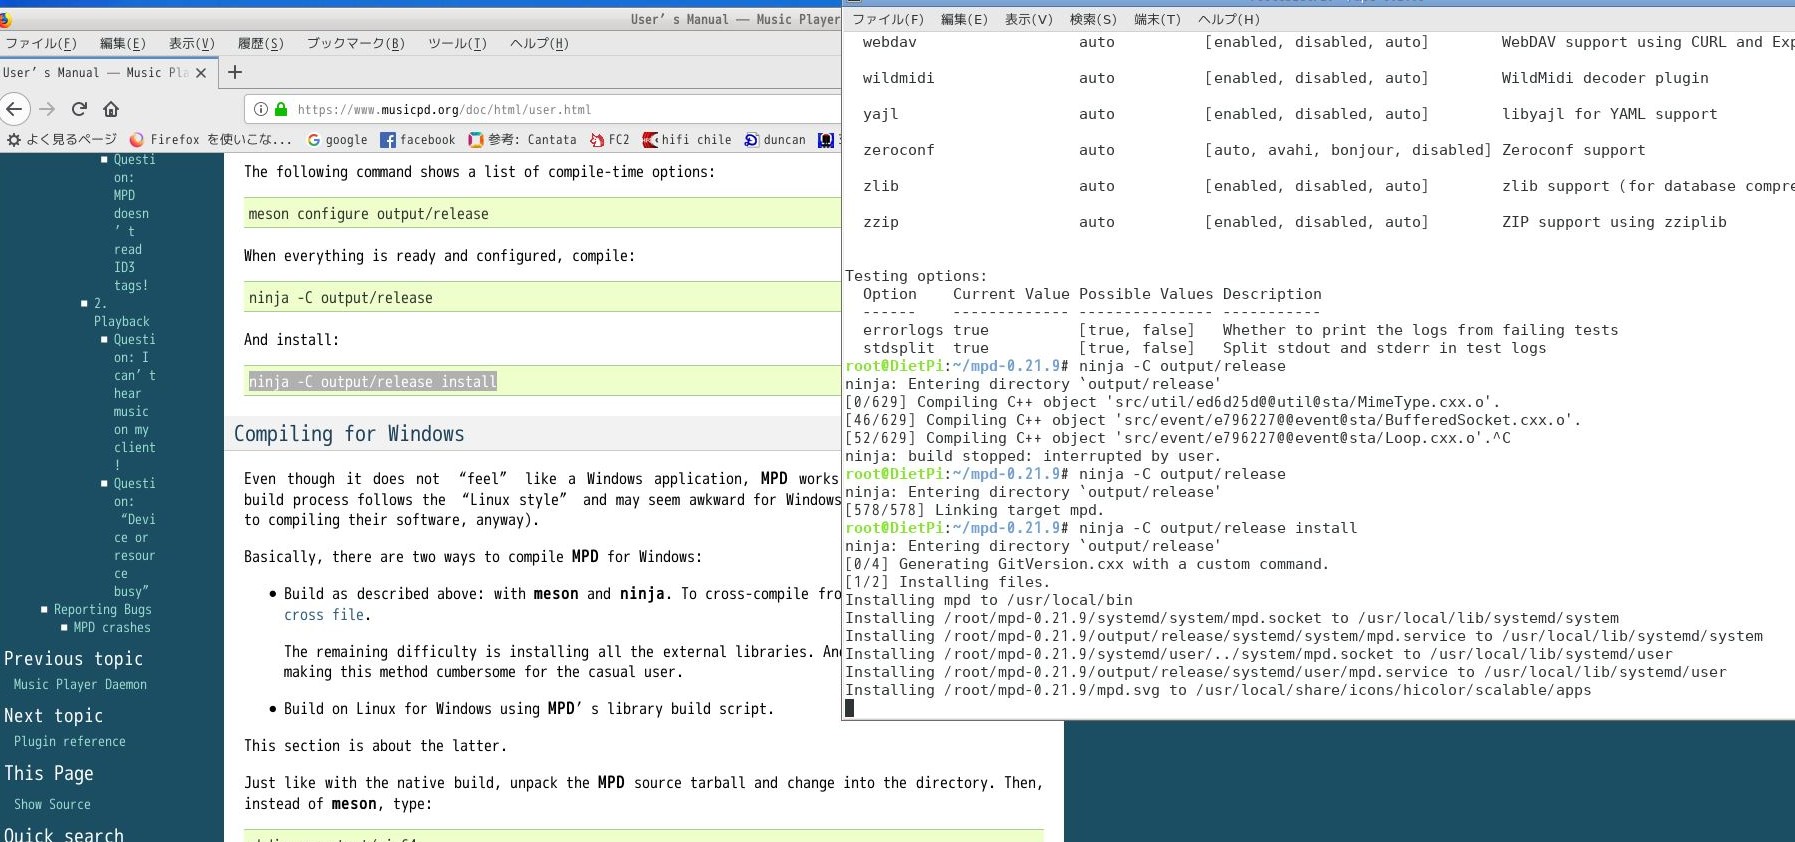Screen dimensions: 1795x842
Task: Open the duncan bookmark
Action: pyautogui.click(x=775, y=140)
